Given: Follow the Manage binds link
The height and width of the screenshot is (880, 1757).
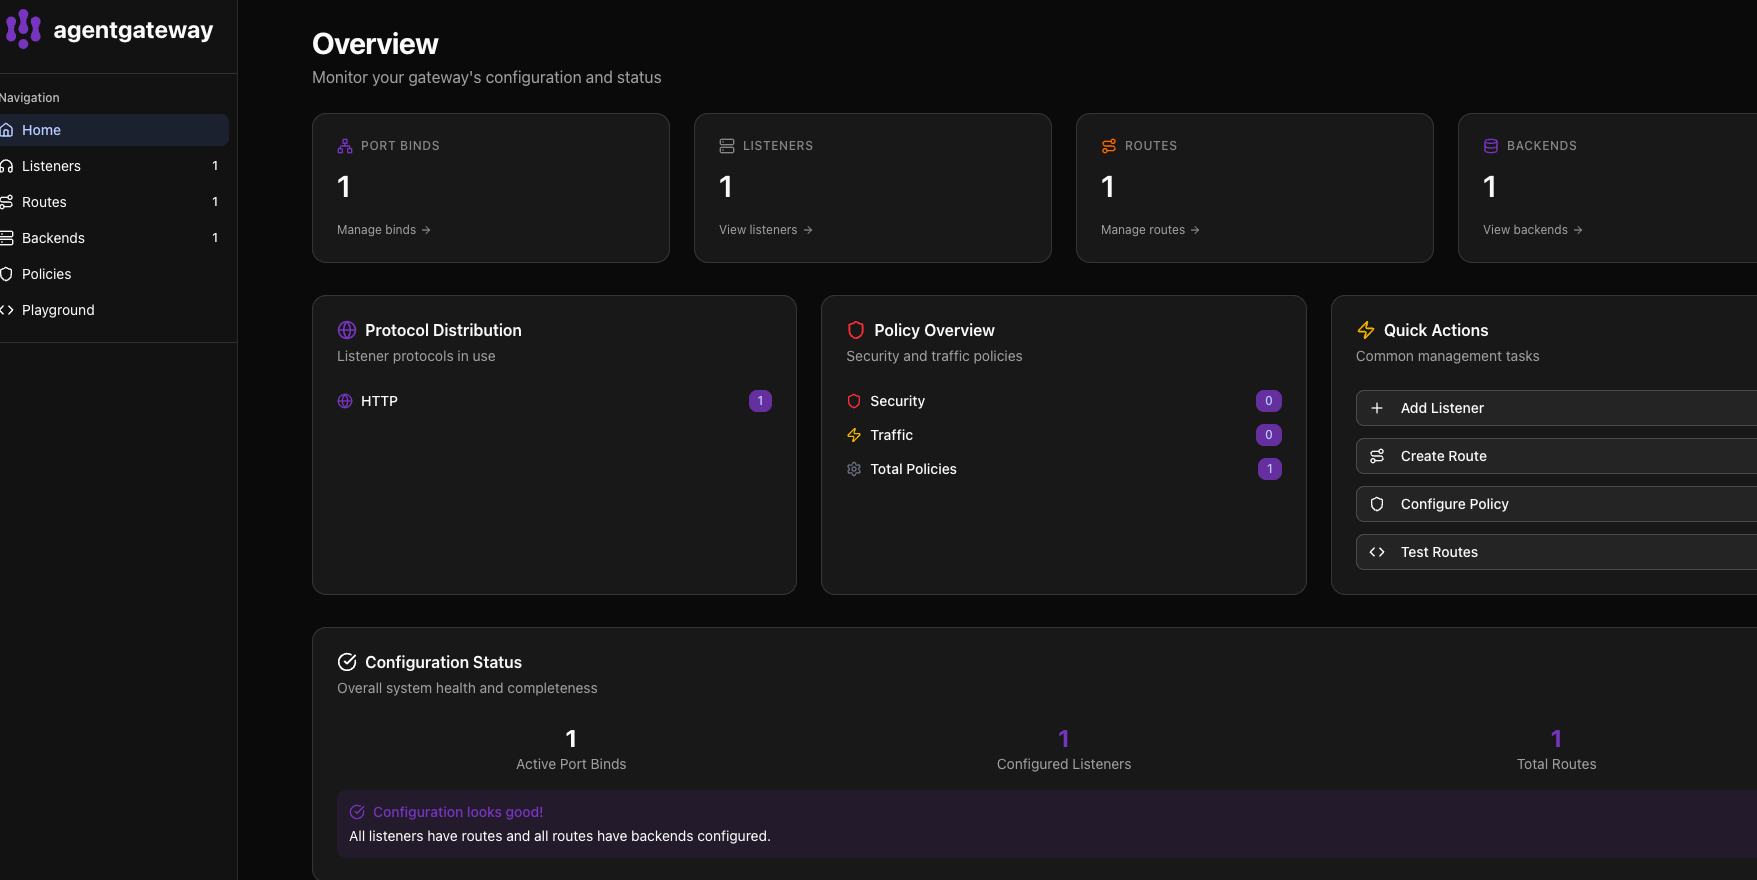Looking at the screenshot, I should pos(384,230).
